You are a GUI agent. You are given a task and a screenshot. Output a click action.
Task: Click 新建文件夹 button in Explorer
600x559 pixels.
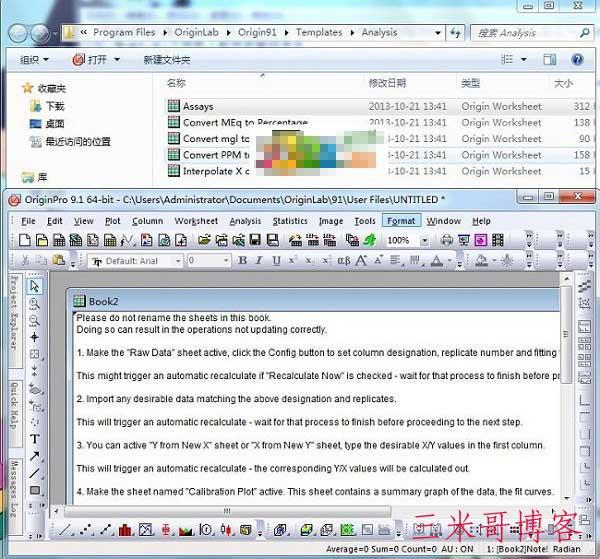point(166,60)
